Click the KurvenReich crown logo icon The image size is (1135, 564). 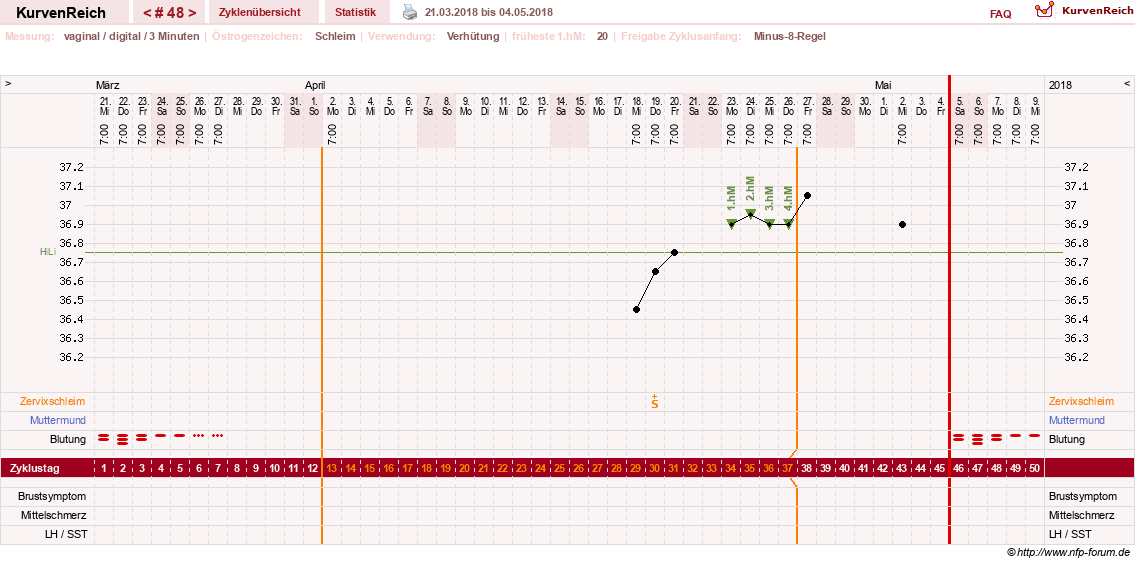[x=1044, y=10]
